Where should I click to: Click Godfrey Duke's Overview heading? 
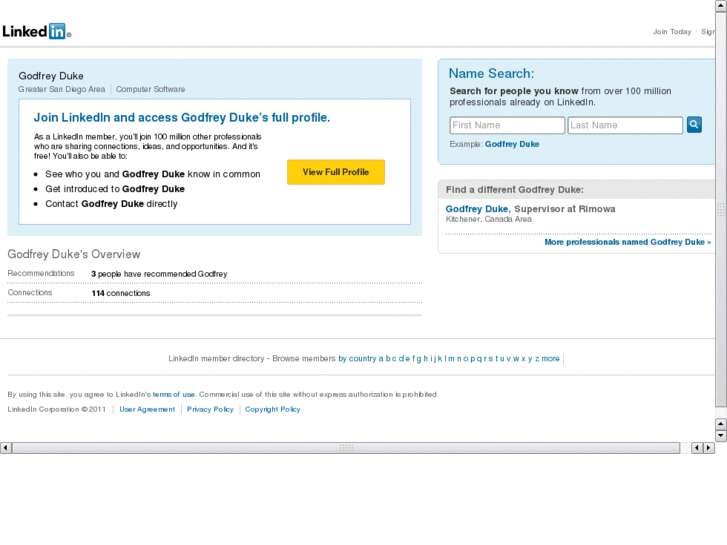pyautogui.click(x=74, y=254)
